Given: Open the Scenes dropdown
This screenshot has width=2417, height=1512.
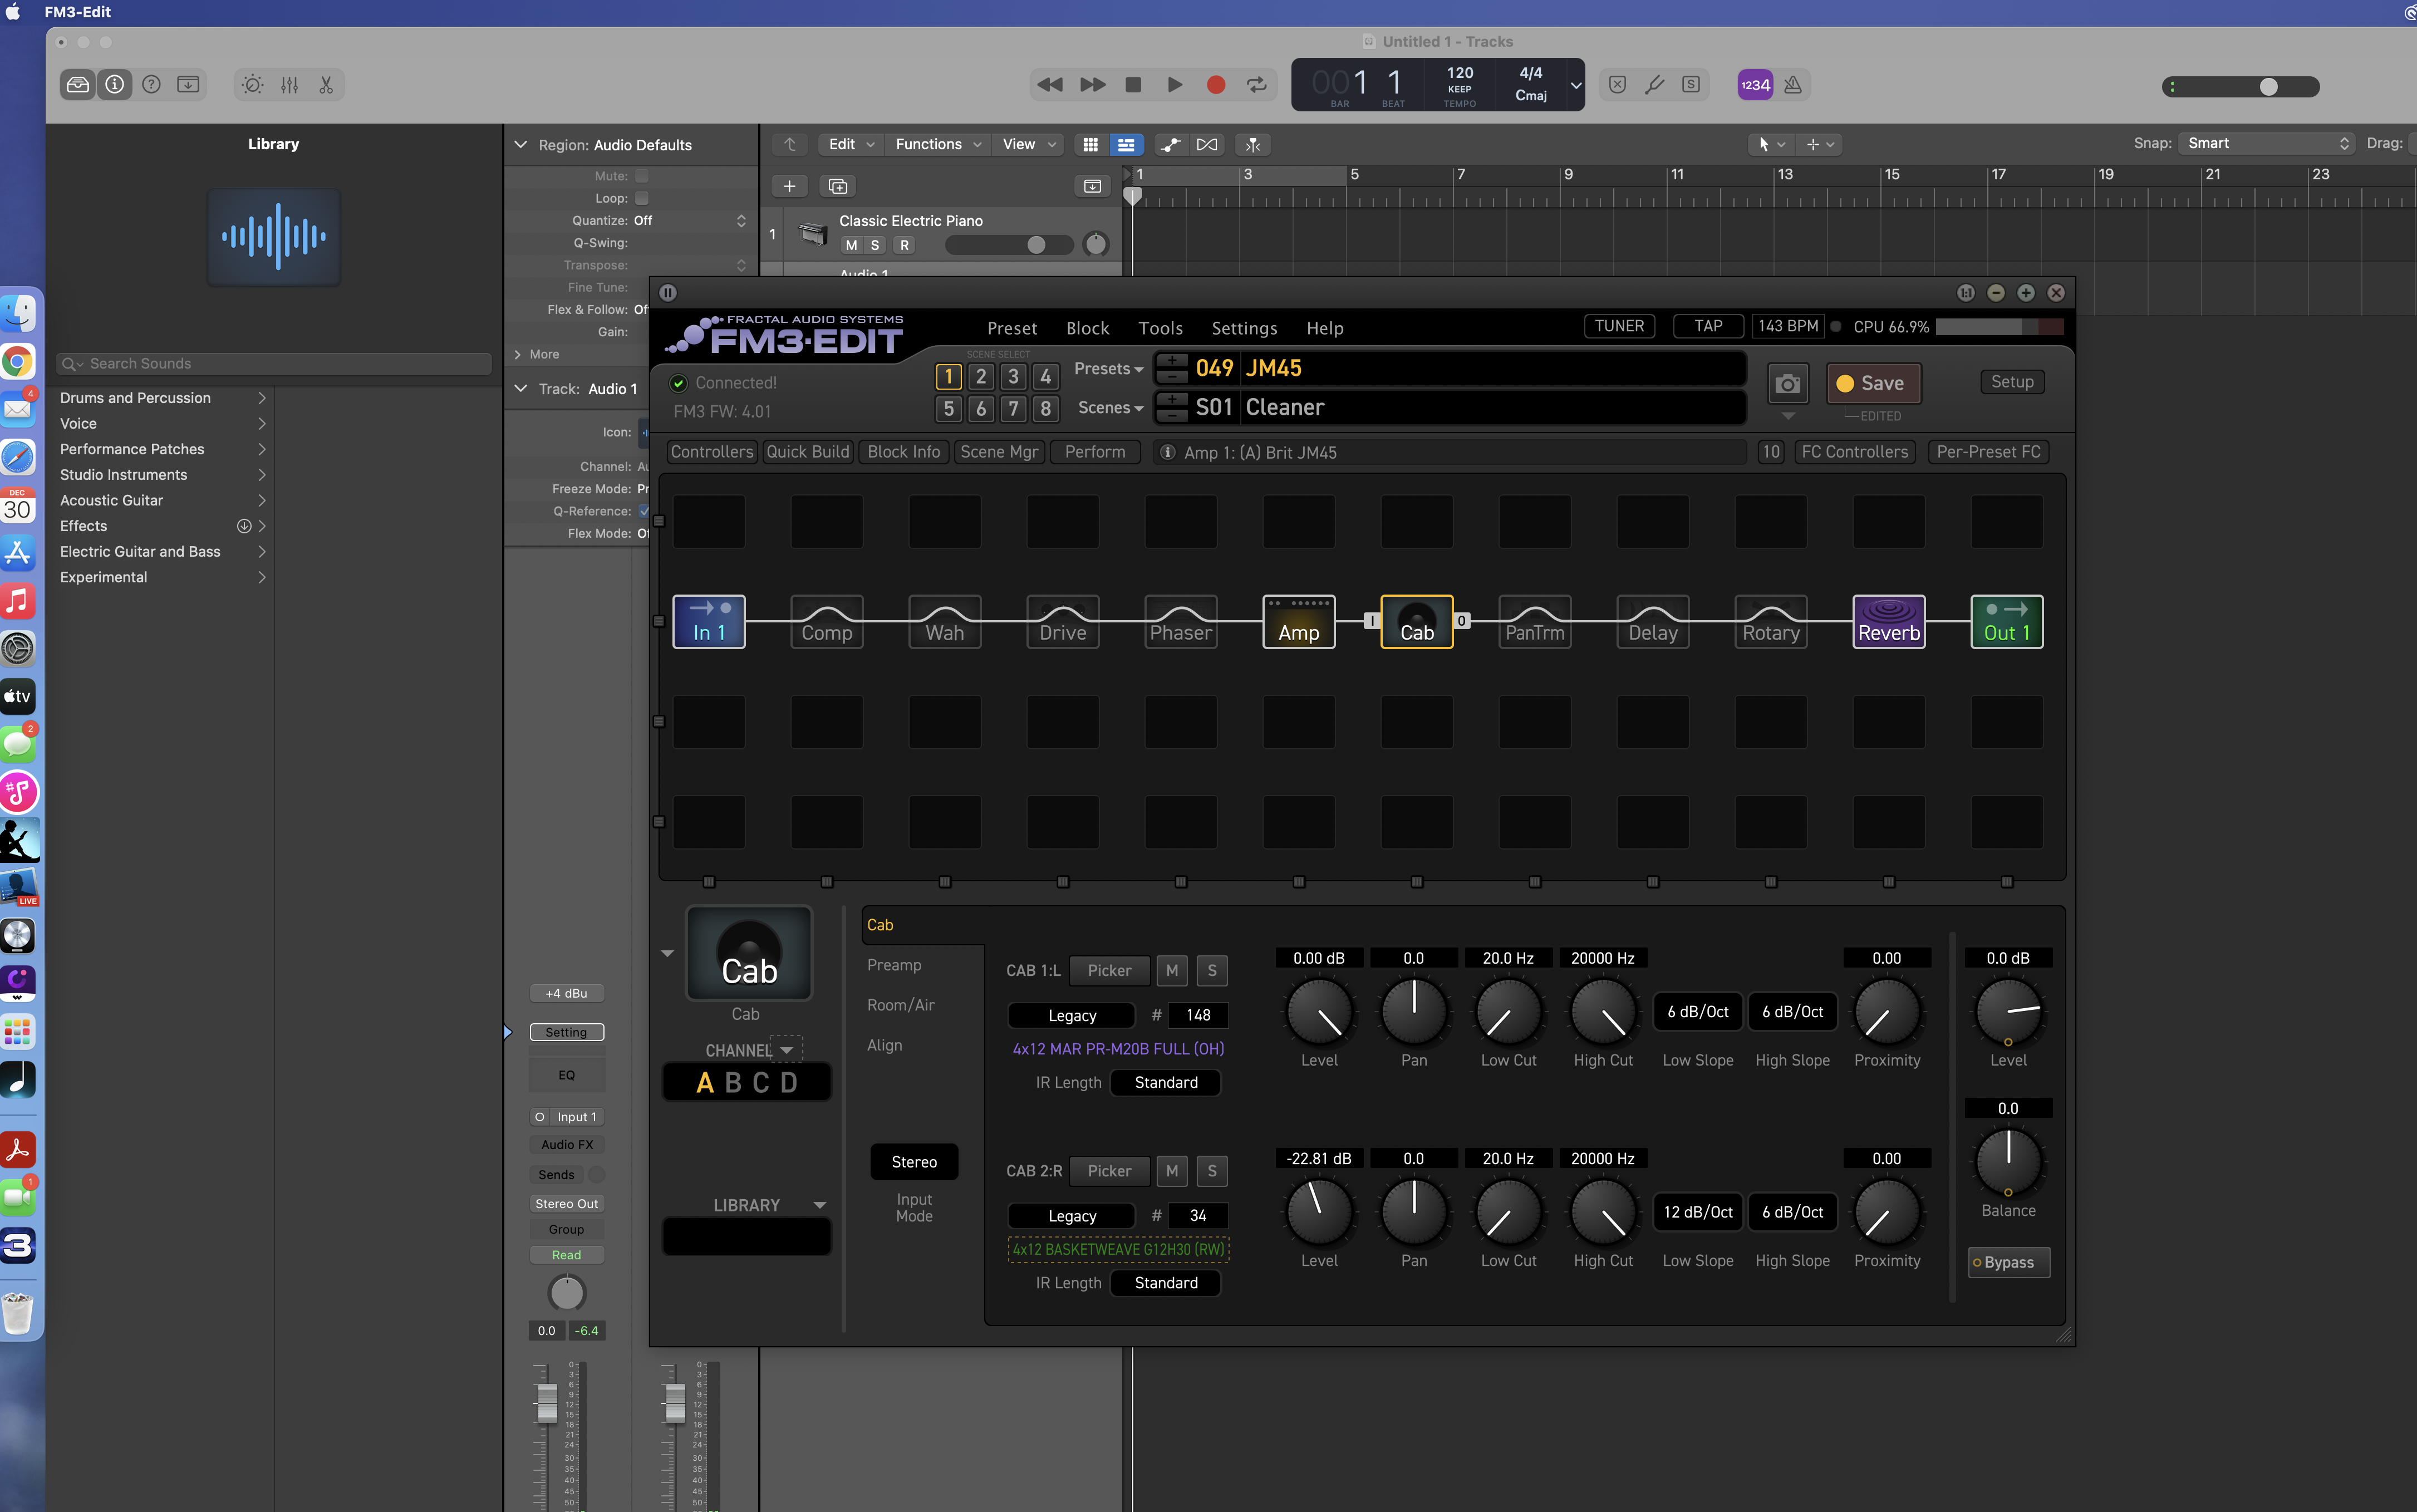Looking at the screenshot, I should pos(1110,408).
